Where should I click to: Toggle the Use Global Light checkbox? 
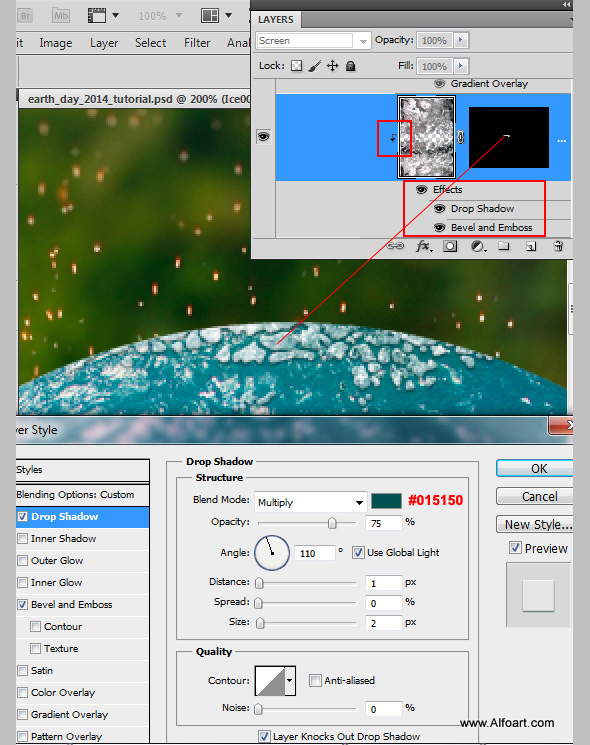(x=358, y=553)
